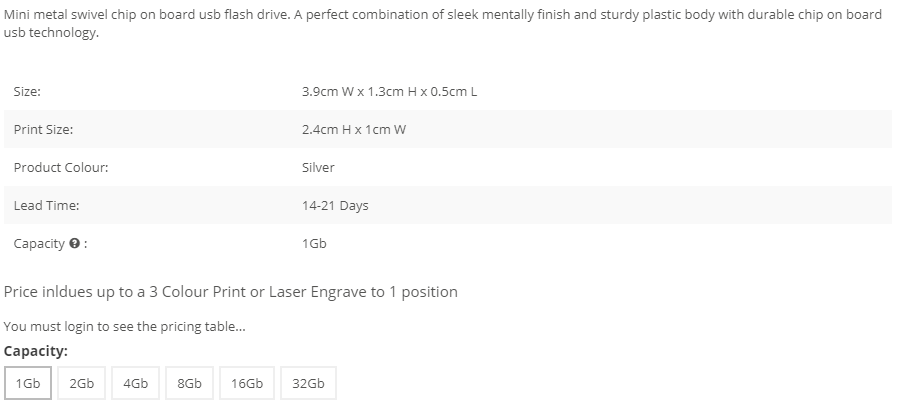Viewport: 902px width, 418px height.
Task: Click the 3 Colour Print price heading
Action: pyautogui.click(x=231, y=292)
